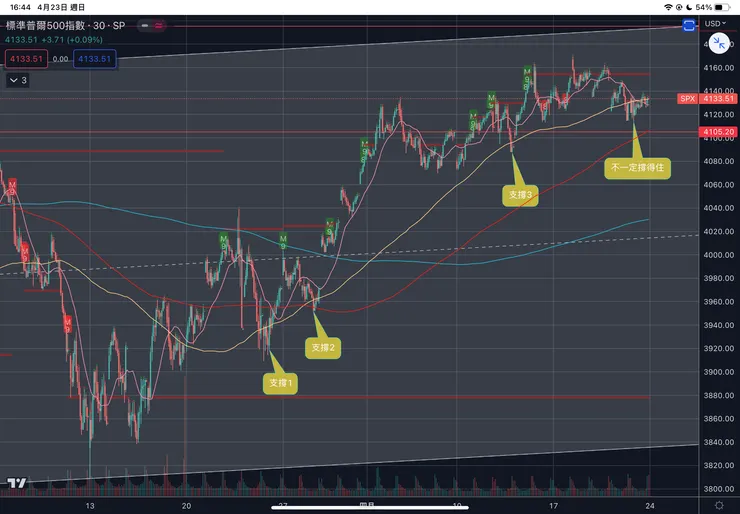The image size is (740, 514).
Task: Tap the battery icon showing 54%
Action: coord(723,7)
